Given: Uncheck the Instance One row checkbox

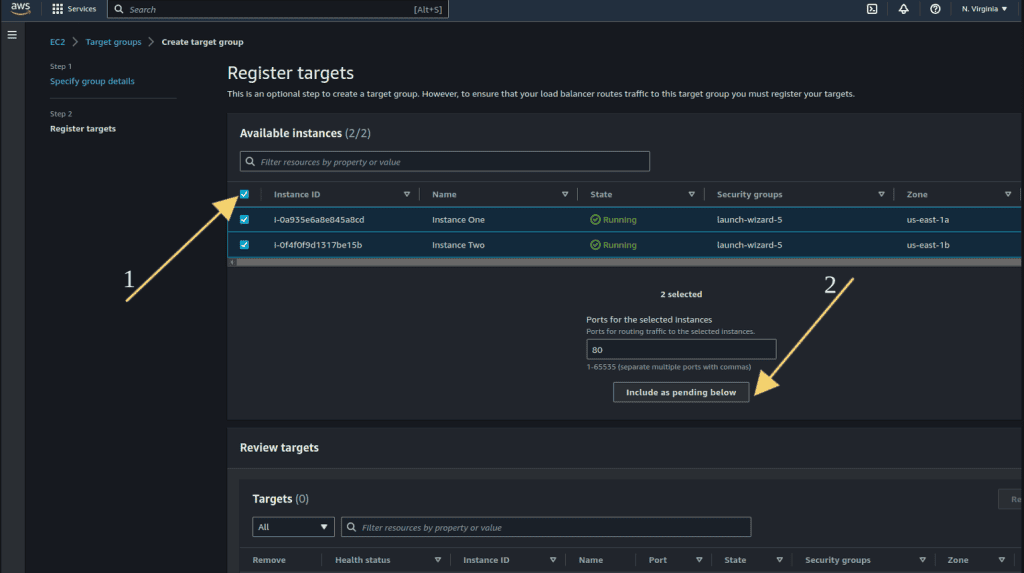Looking at the screenshot, I should (244, 220).
